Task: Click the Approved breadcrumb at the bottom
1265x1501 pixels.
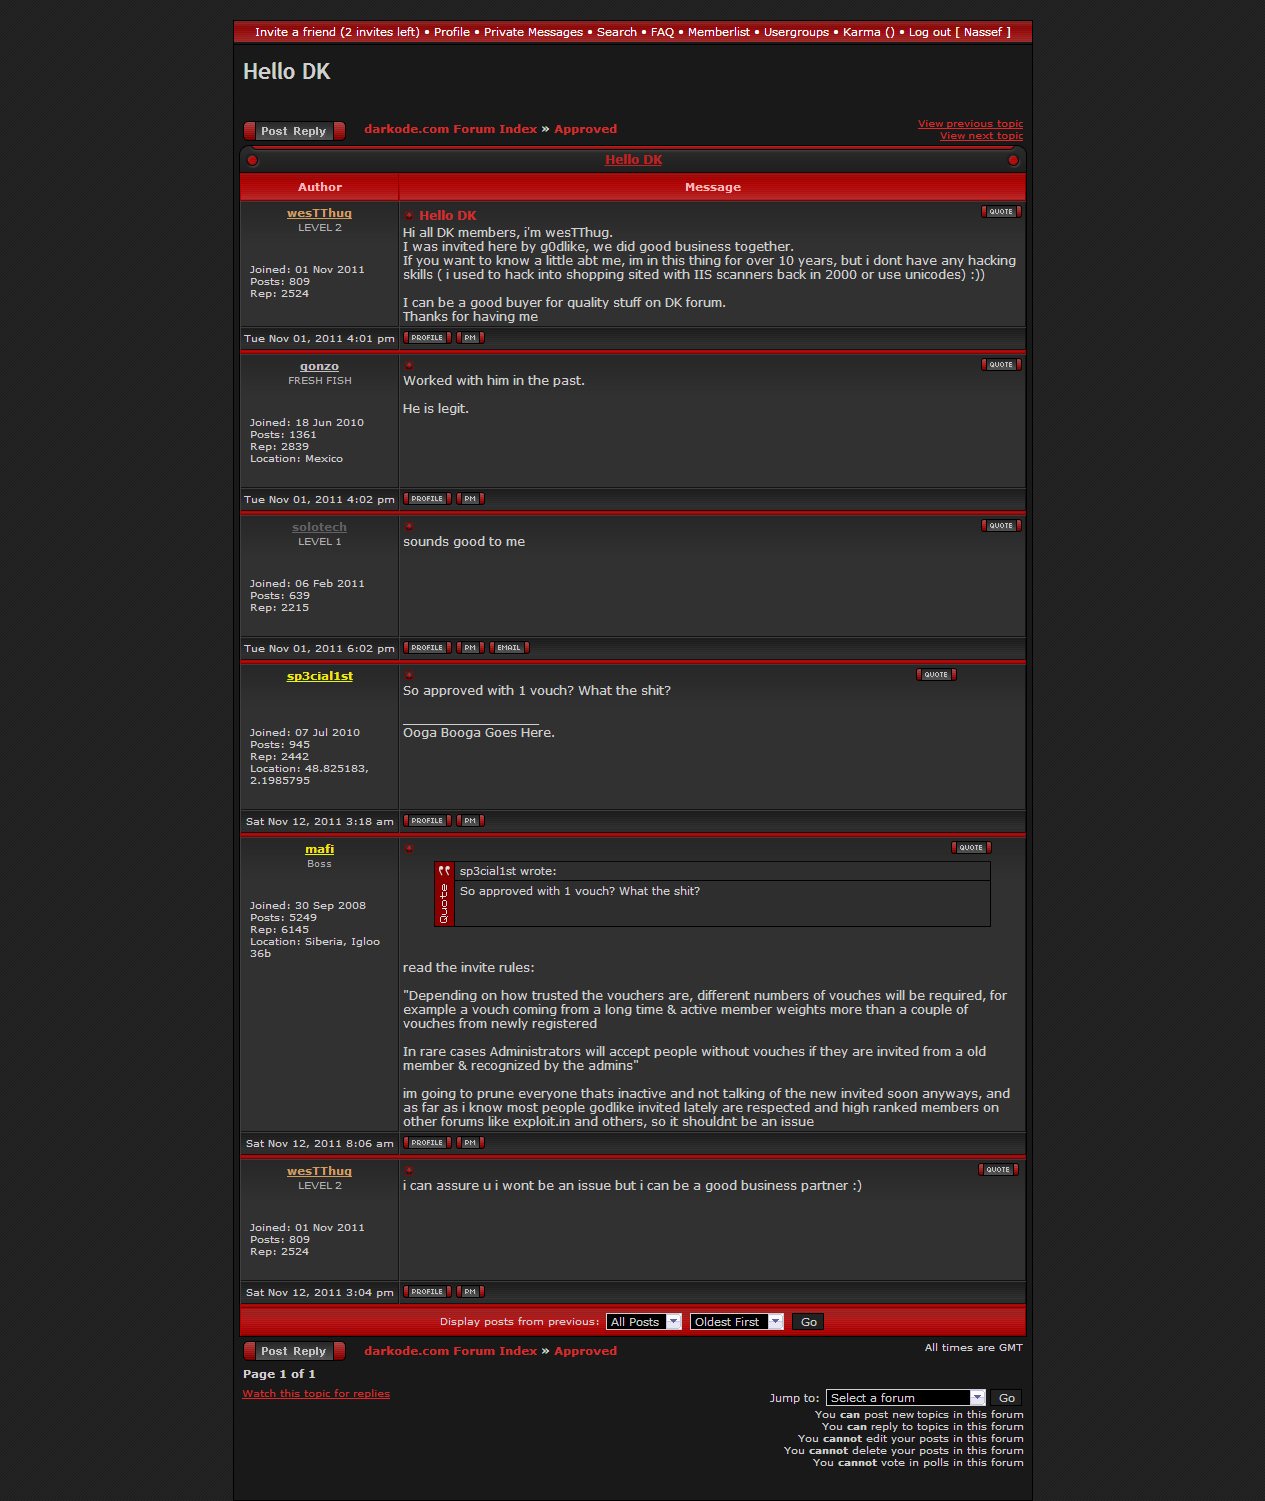Action: point(585,1351)
